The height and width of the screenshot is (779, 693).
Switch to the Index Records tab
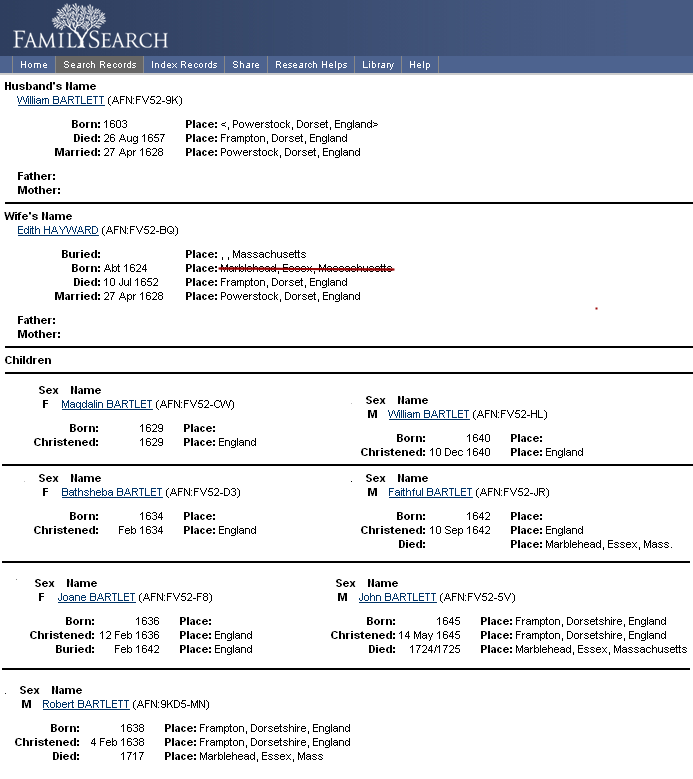coord(184,65)
